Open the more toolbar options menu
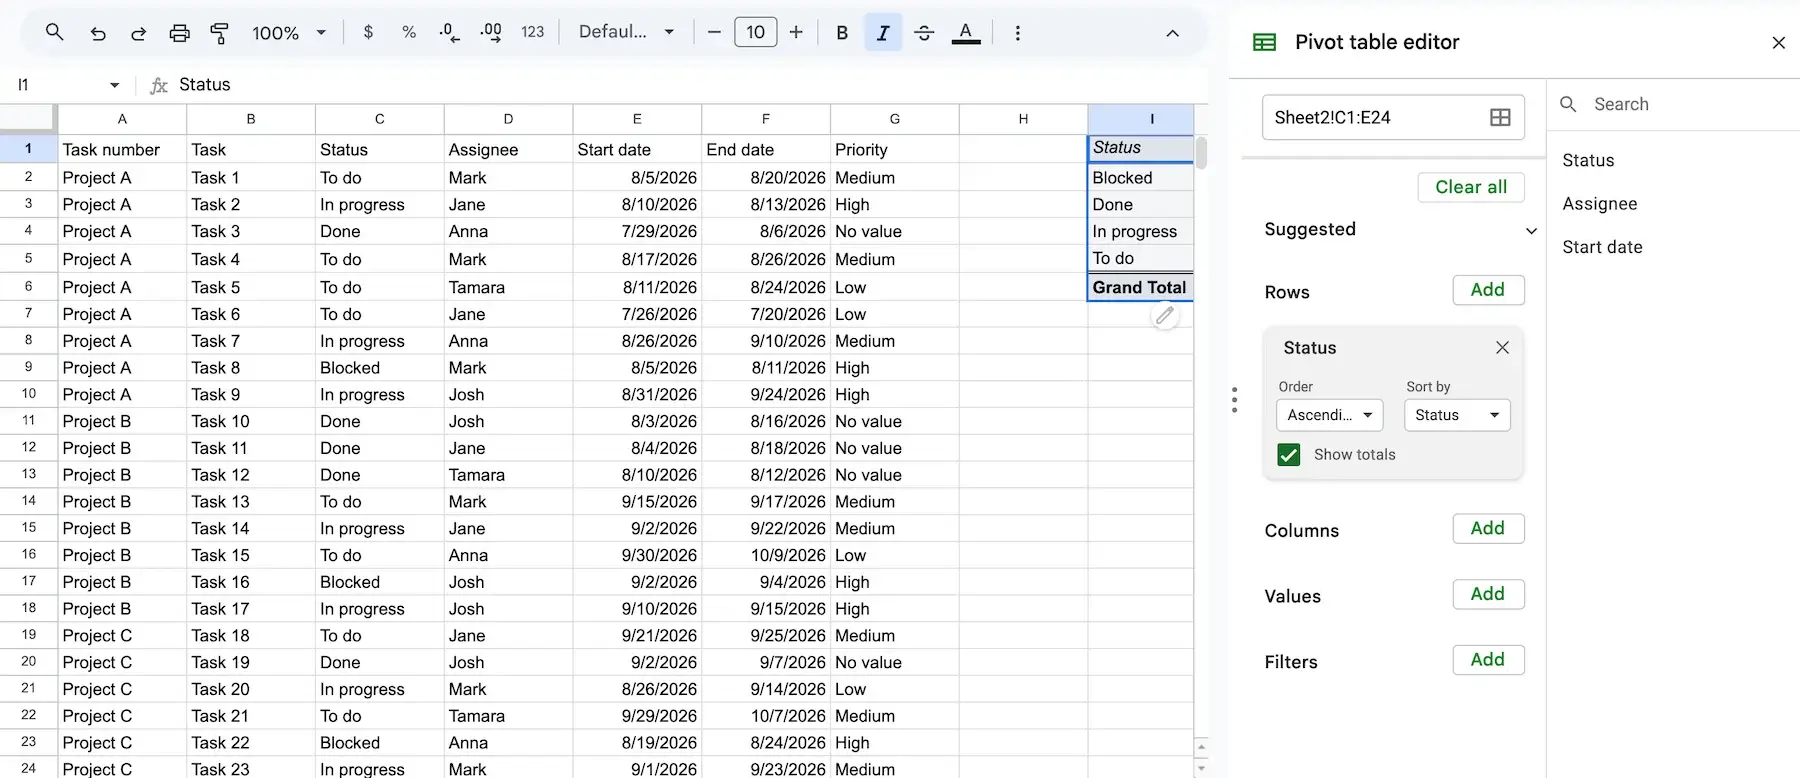The height and width of the screenshot is (778, 1800). [1017, 33]
